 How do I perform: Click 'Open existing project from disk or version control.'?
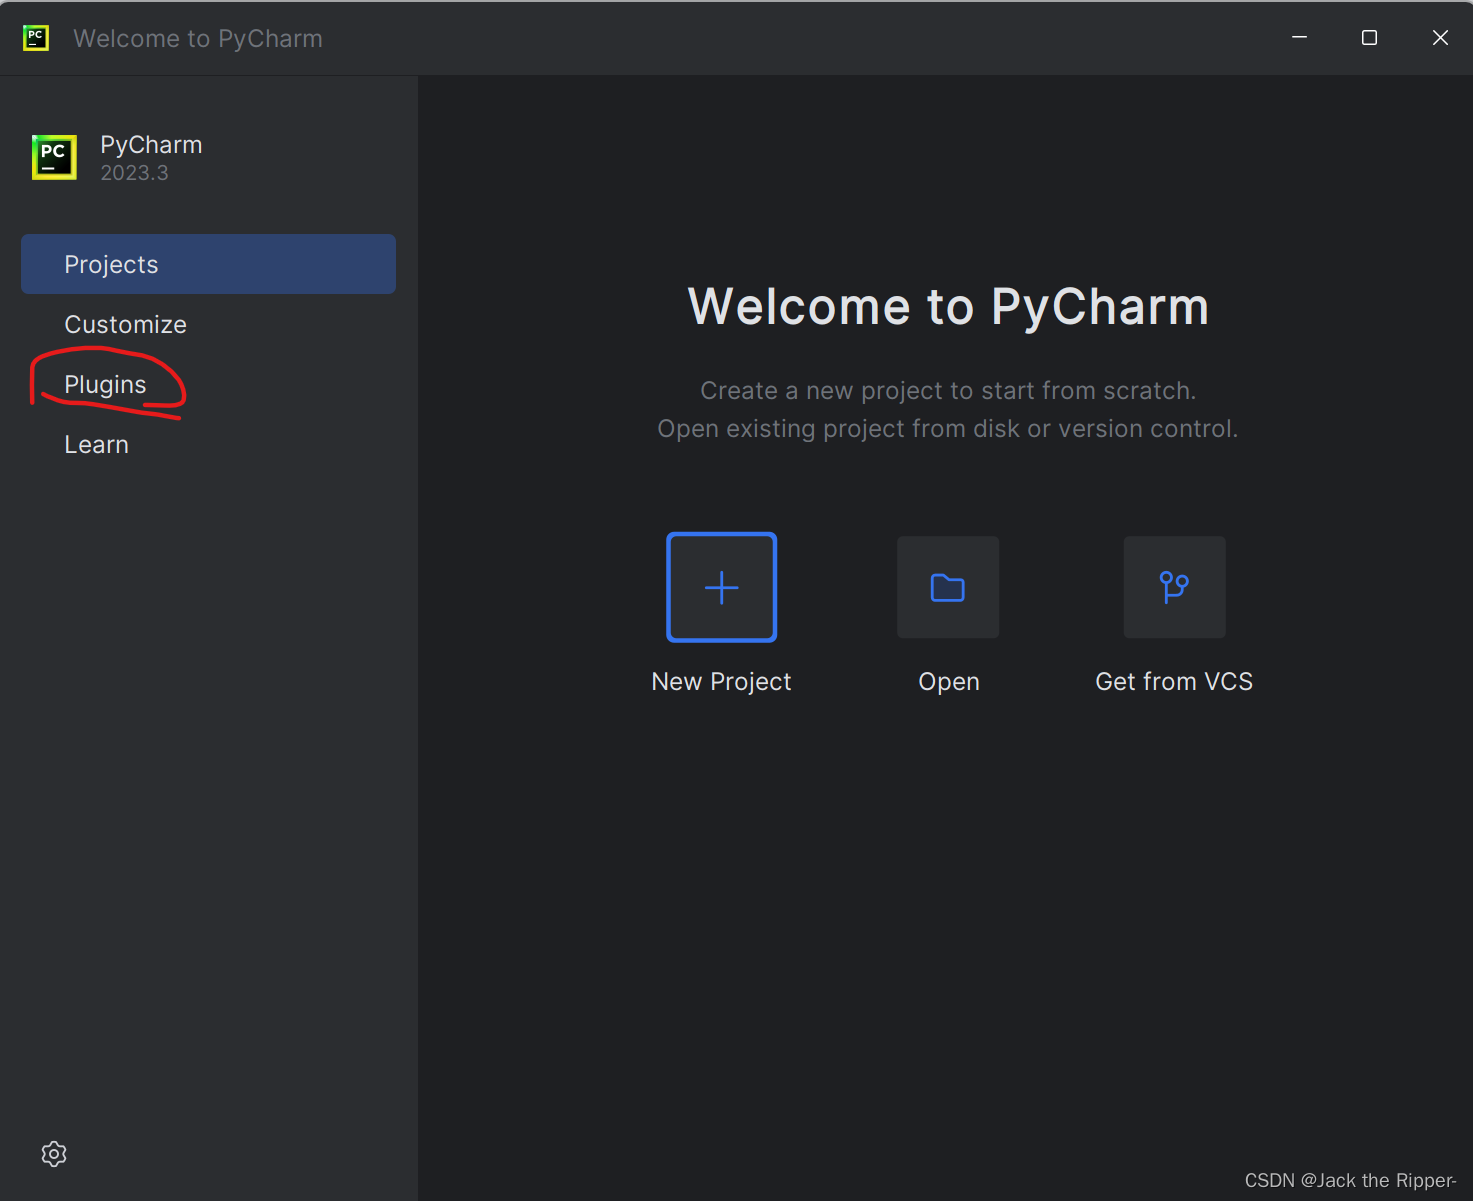948,429
